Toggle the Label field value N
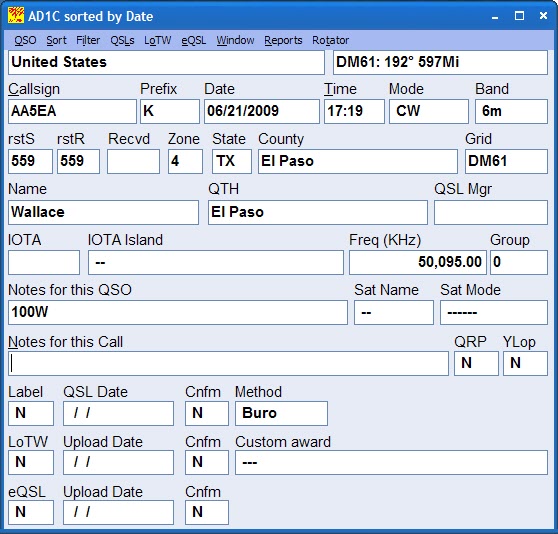The height and width of the screenshot is (534, 558). (x=31, y=413)
